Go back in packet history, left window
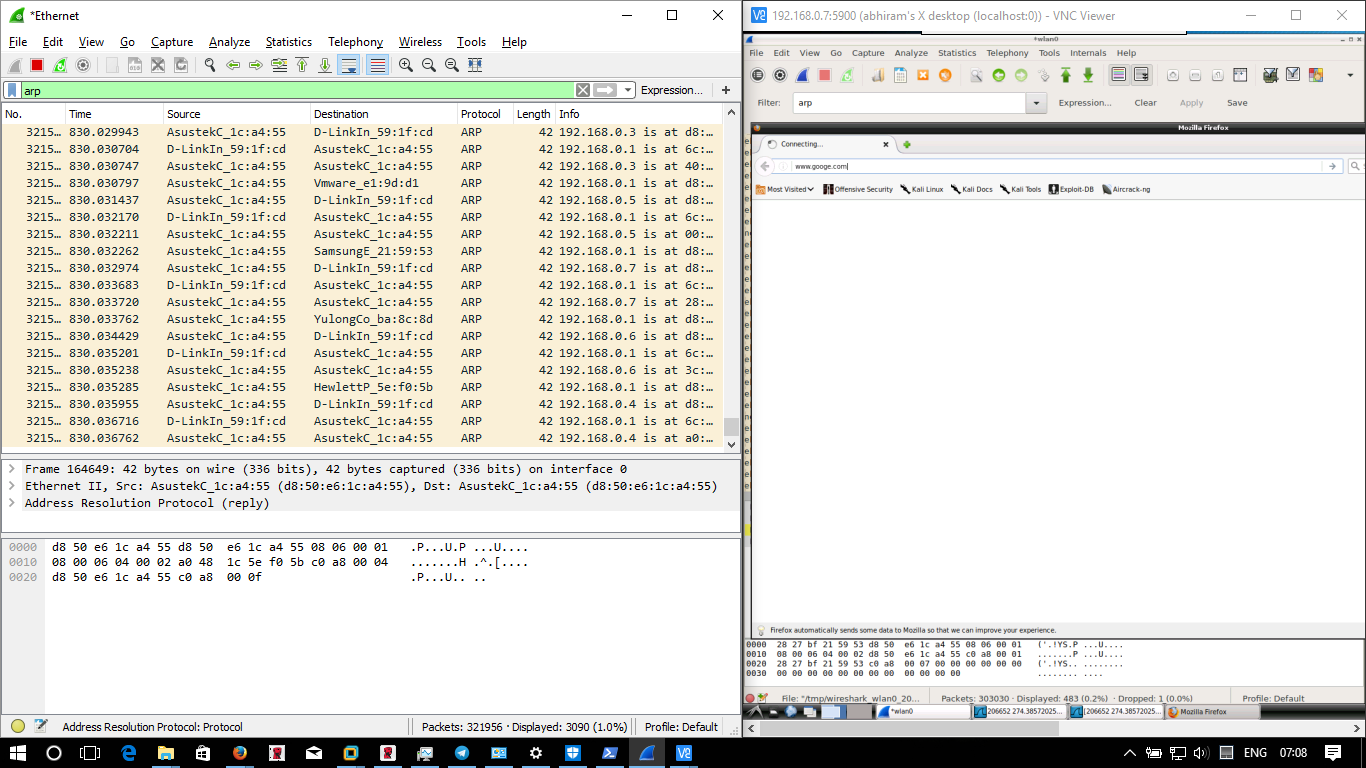The width and height of the screenshot is (1366, 768). pos(233,65)
